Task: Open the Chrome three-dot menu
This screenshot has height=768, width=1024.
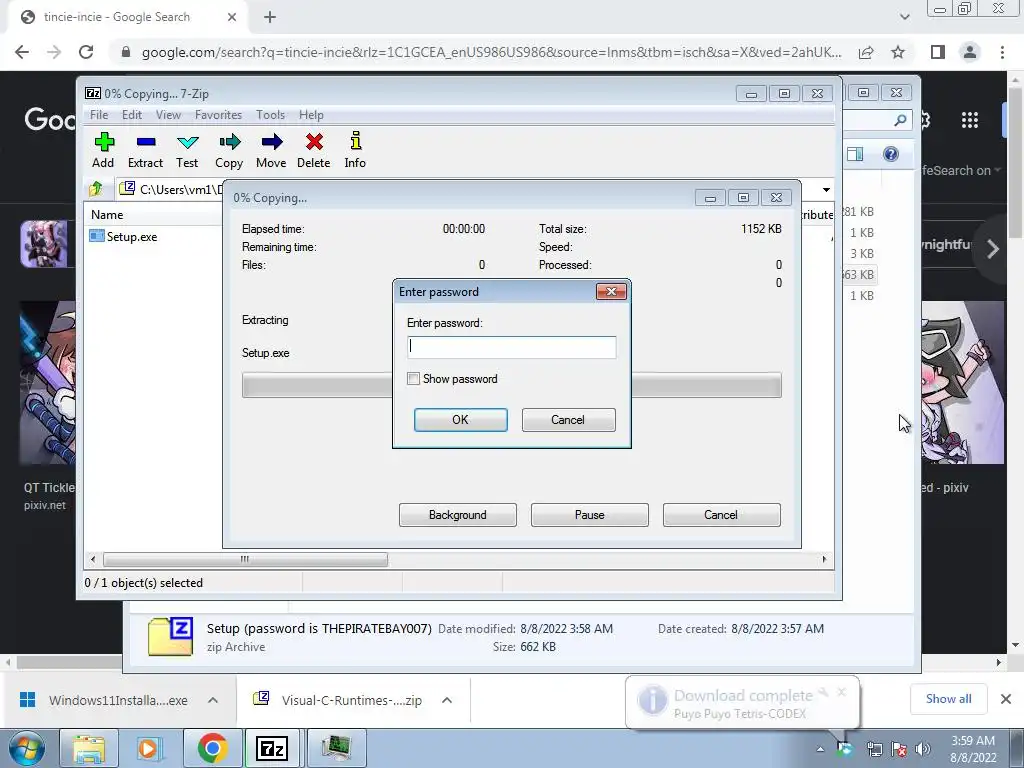Action: pos(1002,52)
